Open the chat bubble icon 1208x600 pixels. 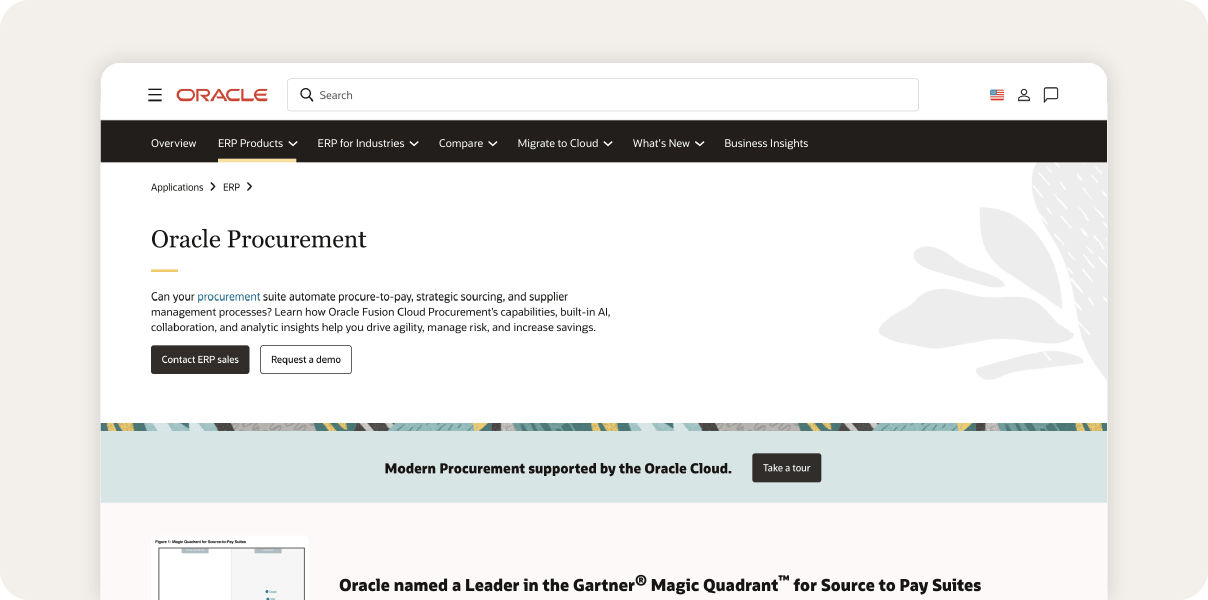(1051, 95)
